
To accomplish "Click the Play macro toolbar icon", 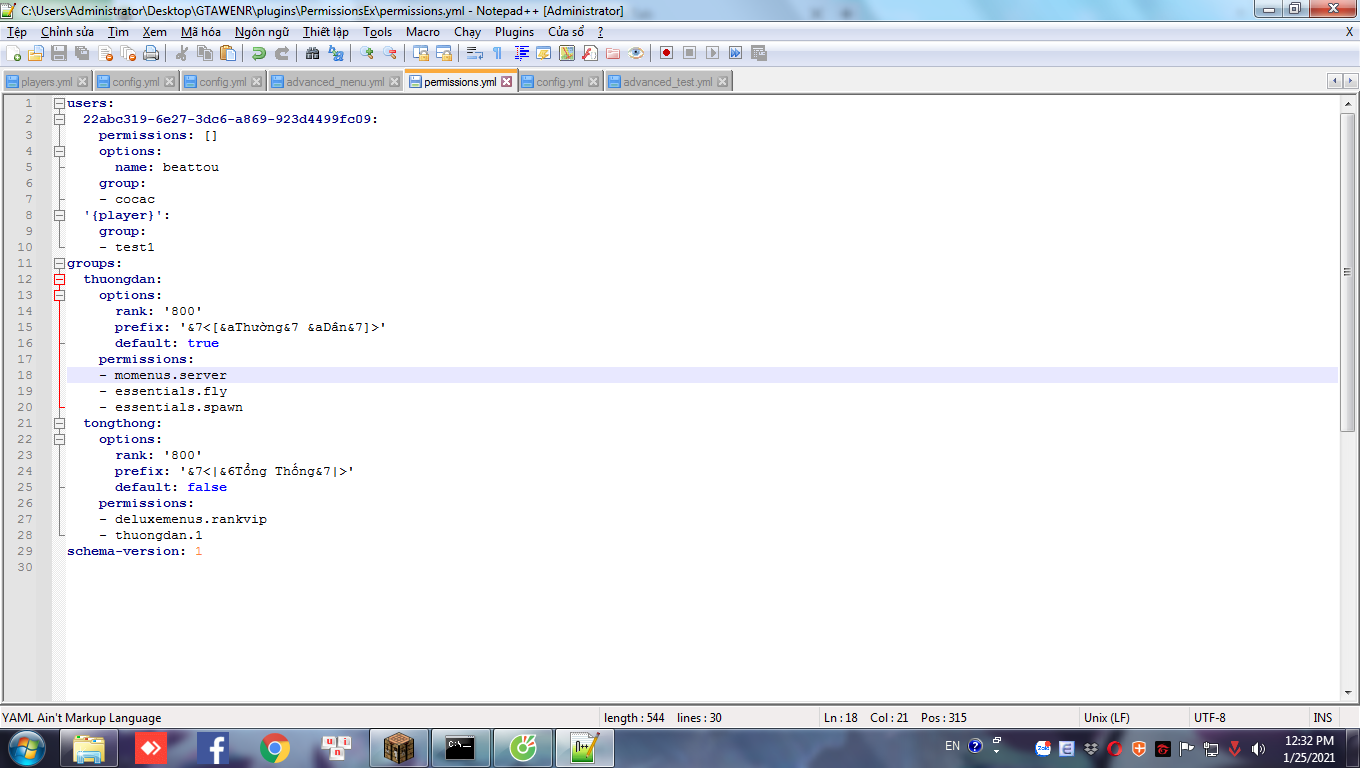I will click(x=713, y=53).
